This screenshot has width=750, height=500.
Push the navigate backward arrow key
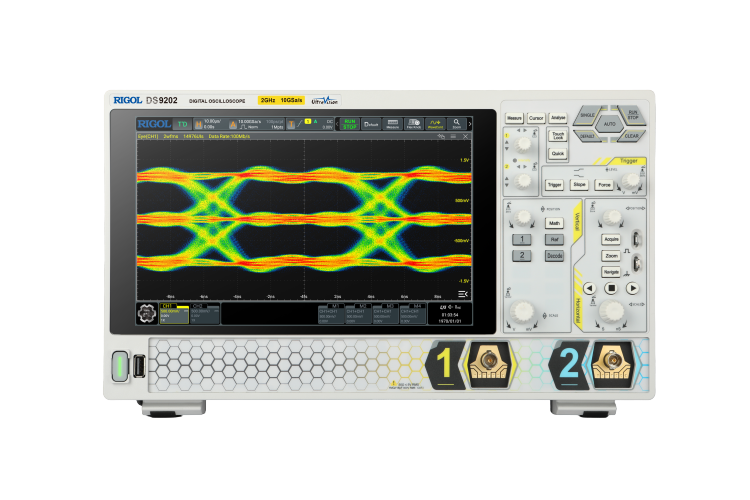point(589,288)
